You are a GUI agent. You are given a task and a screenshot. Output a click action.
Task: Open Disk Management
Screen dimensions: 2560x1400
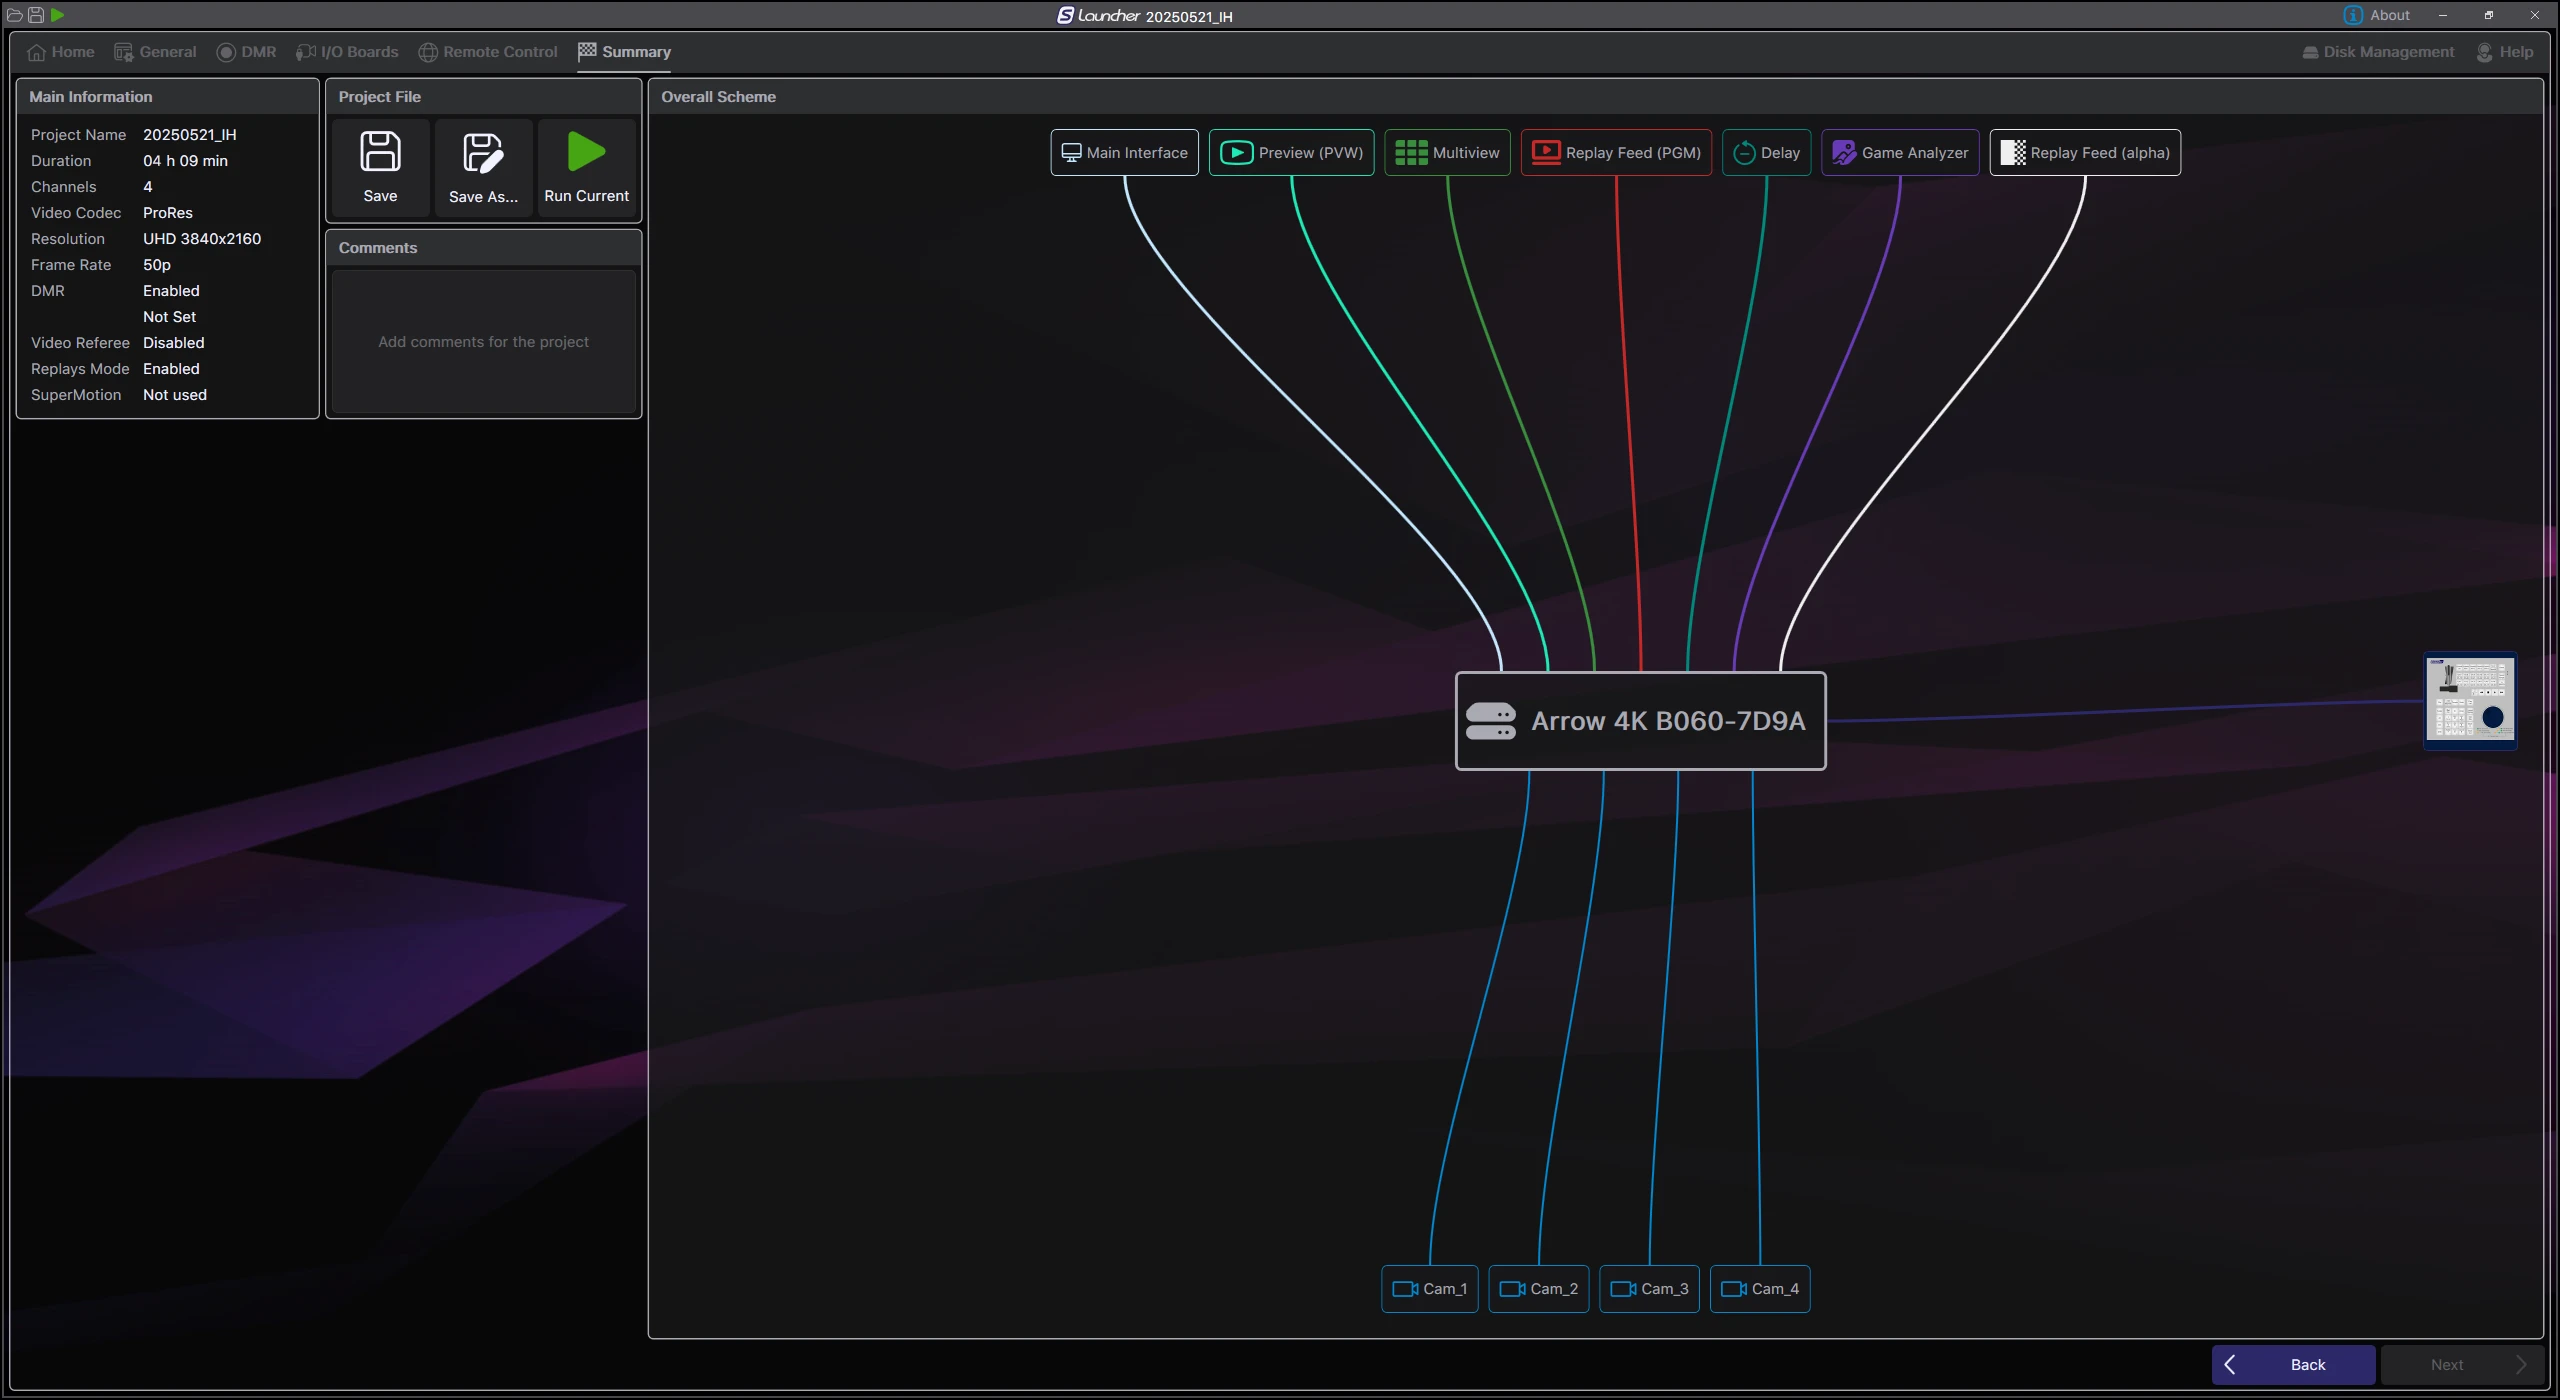2378,52
